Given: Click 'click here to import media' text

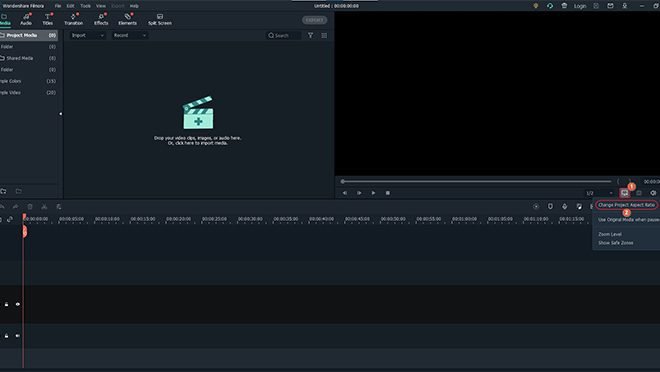Looking at the screenshot, I should pyautogui.click(x=197, y=143).
